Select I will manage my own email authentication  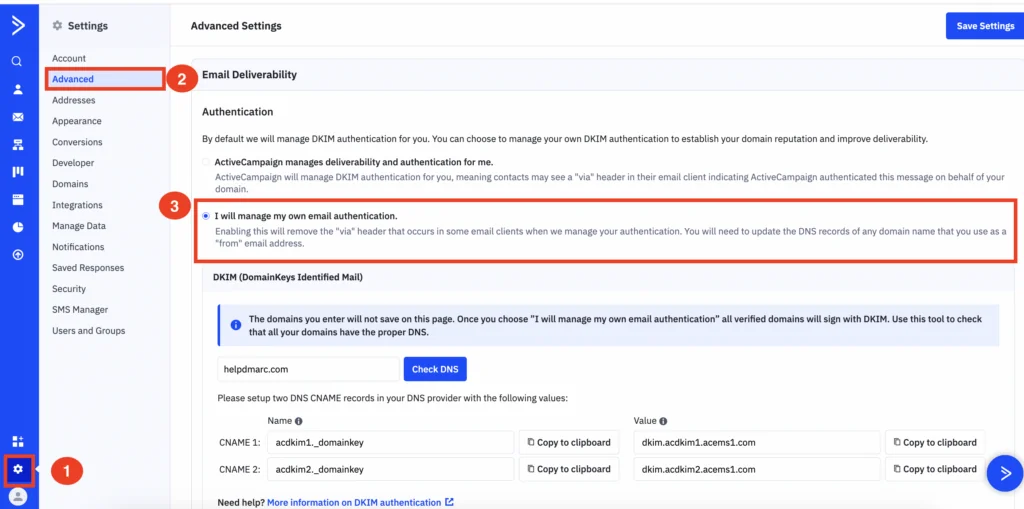pos(206,216)
